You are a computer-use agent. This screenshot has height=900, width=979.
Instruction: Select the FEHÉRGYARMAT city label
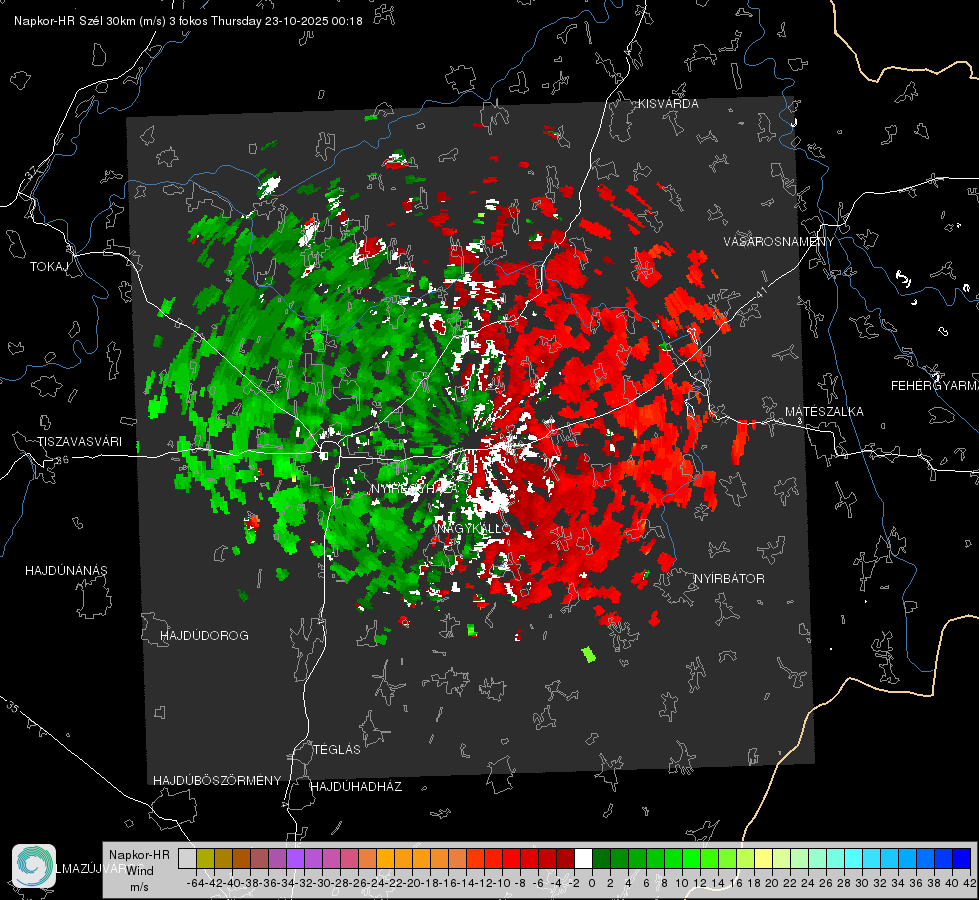pos(934,386)
